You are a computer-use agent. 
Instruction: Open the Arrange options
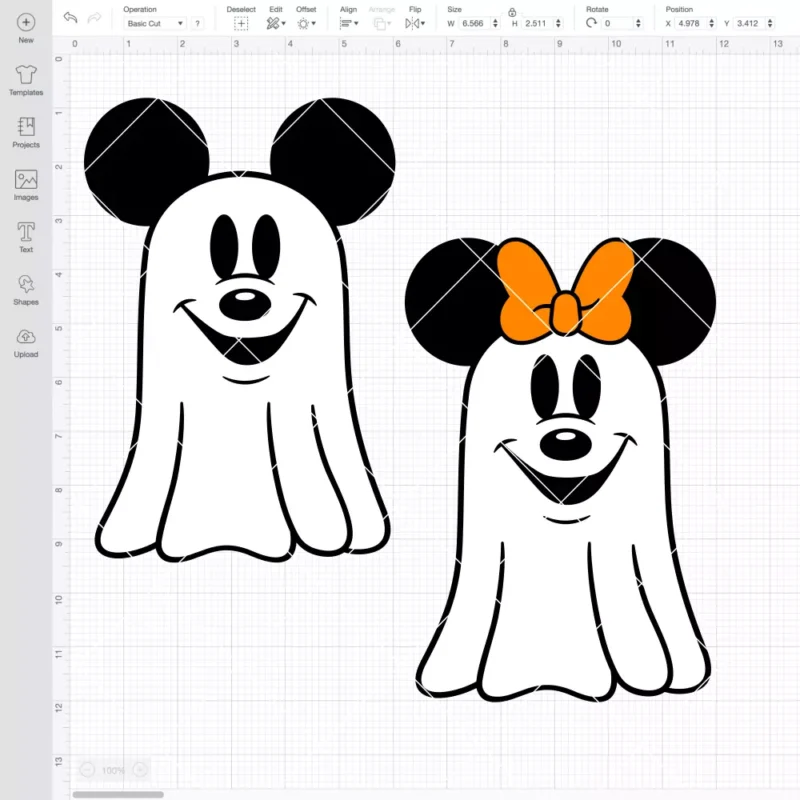(382, 23)
